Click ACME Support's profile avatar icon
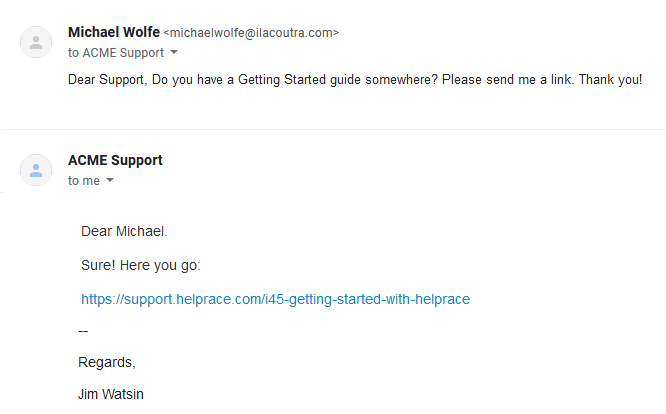The width and height of the screenshot is (666, 414). [36, 170]
